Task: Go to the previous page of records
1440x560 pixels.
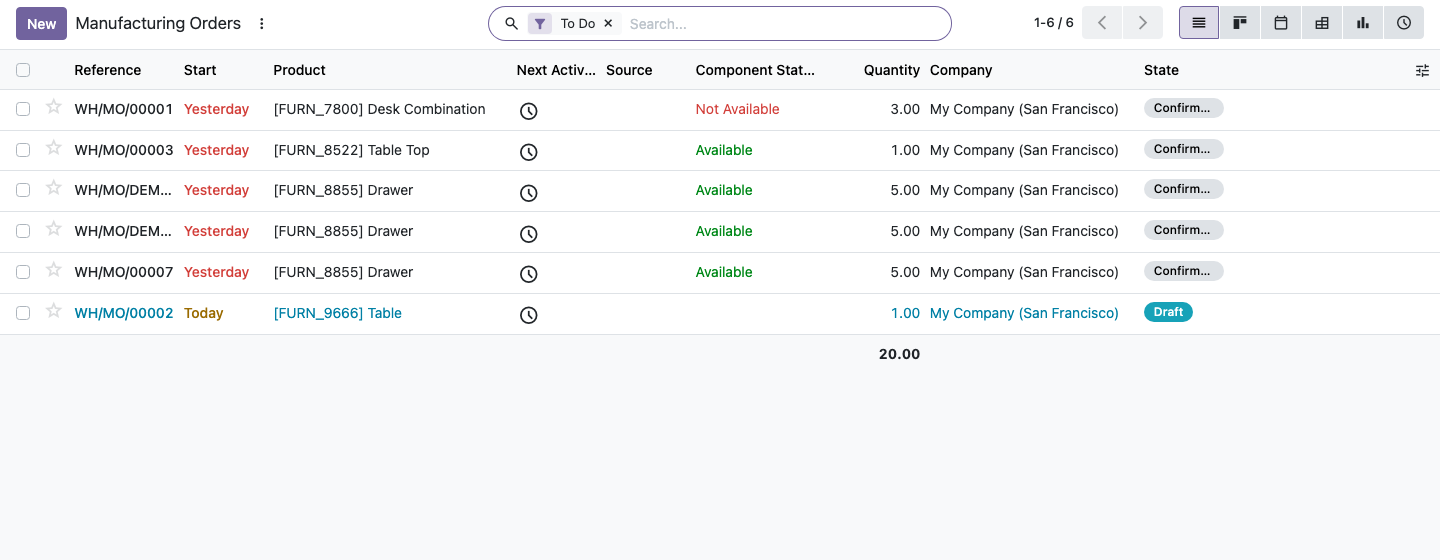Action: click(x=1102, y=23)
